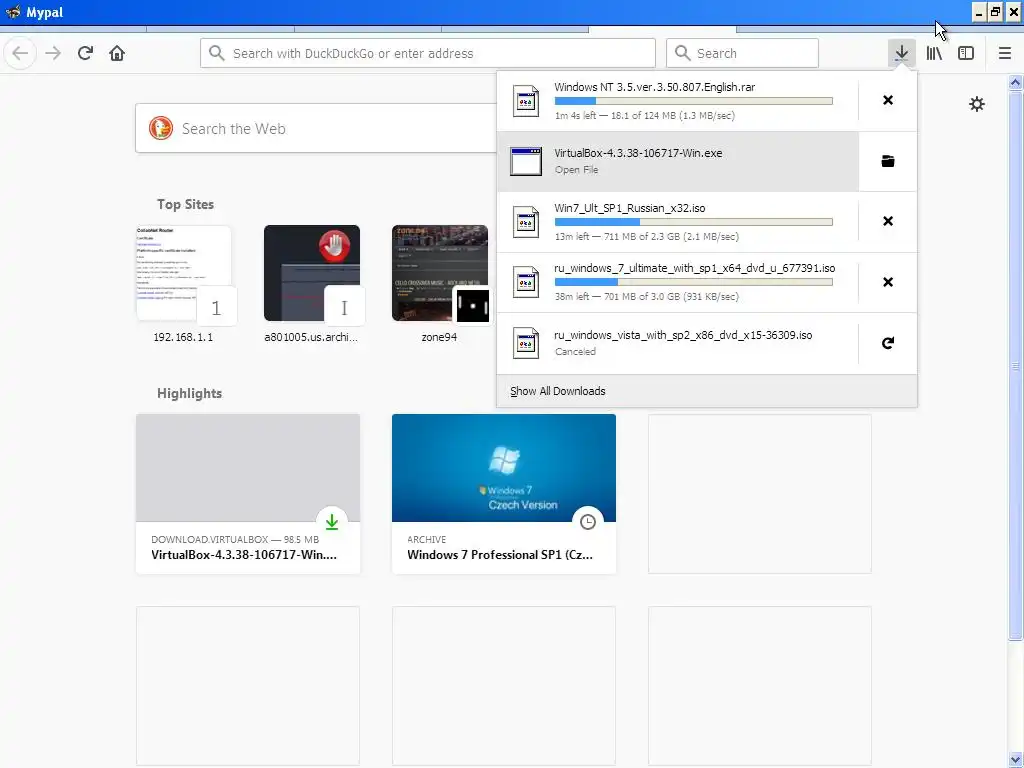Click the Win7_Ult_SP1_Russian progress bar
The height and width of the screenshot is (768, 1024).
[694, 222]
